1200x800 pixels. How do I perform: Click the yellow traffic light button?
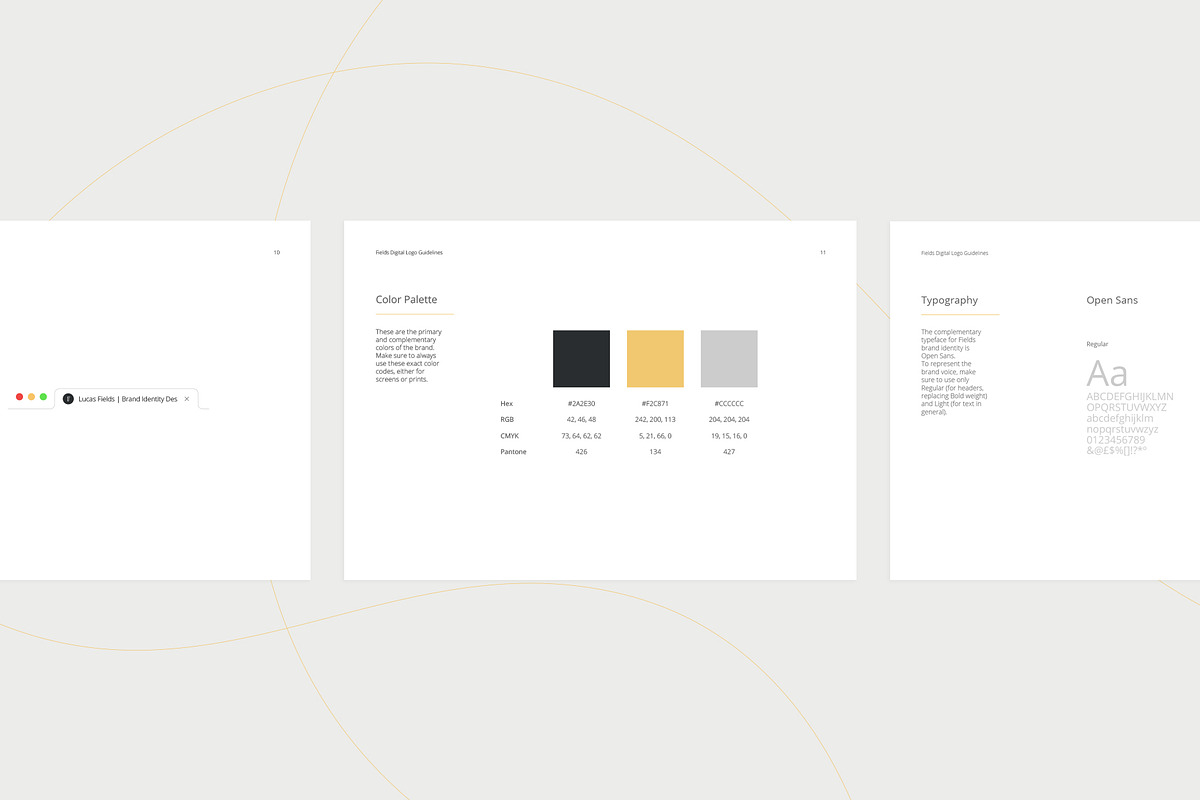30,396
